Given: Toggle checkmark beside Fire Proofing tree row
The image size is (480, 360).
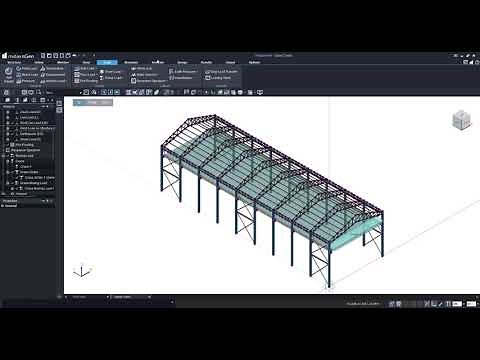Looking at the screenshot, I should (8, 145).
